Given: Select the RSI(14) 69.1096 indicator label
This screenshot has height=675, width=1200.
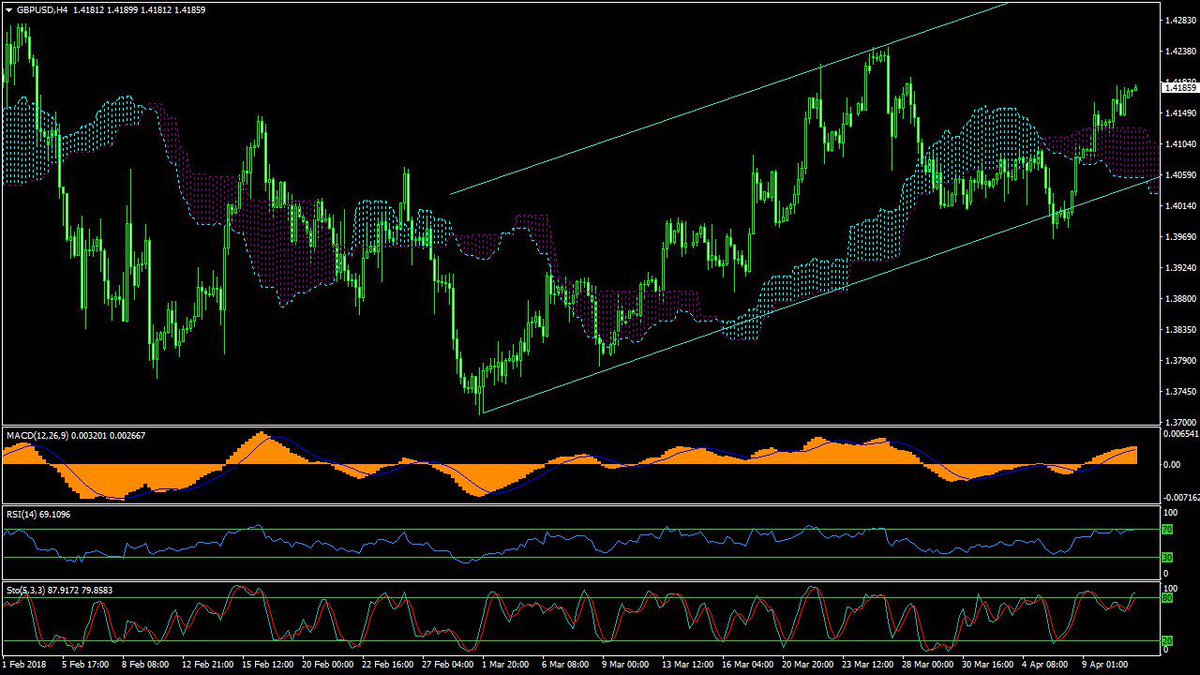Looking at the screenshot, I should click(x=38, y=516).
